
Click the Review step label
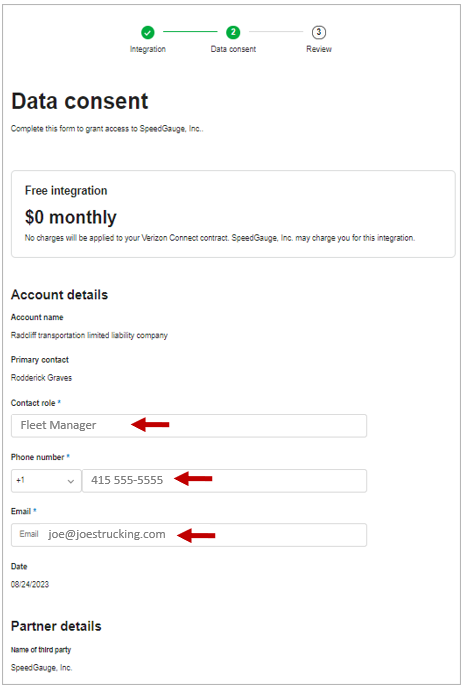(319, 49)
